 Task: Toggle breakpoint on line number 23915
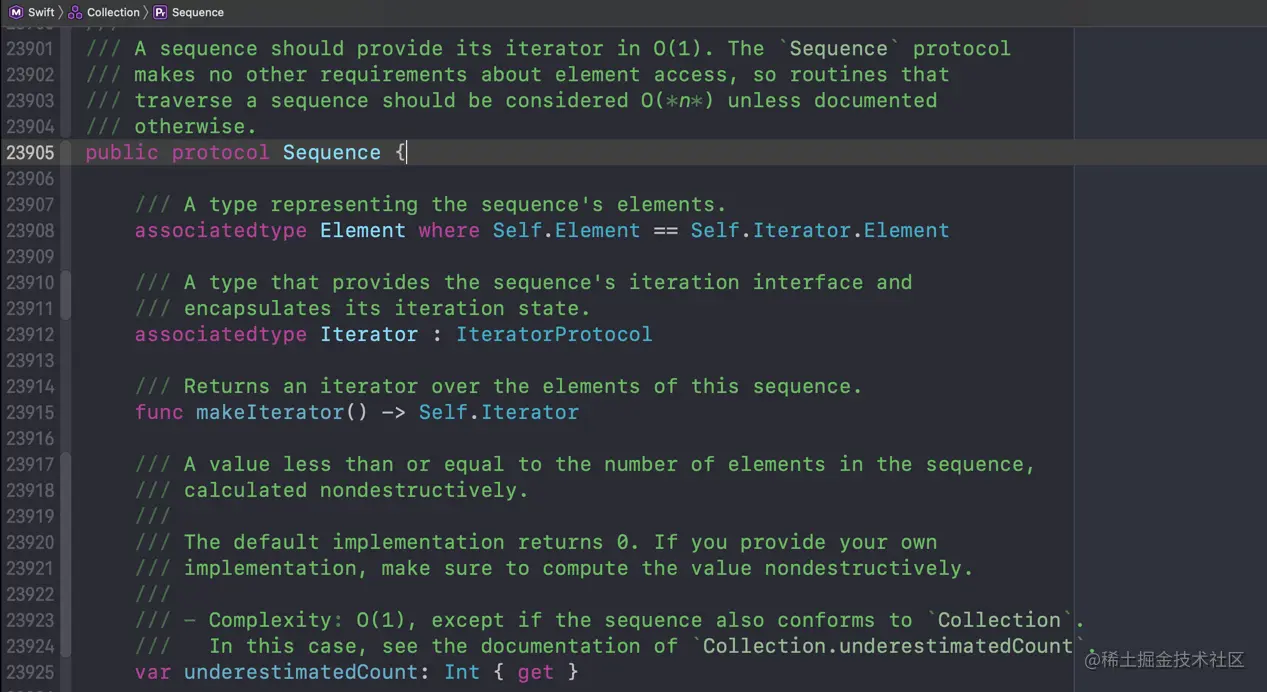pos(30,412)
